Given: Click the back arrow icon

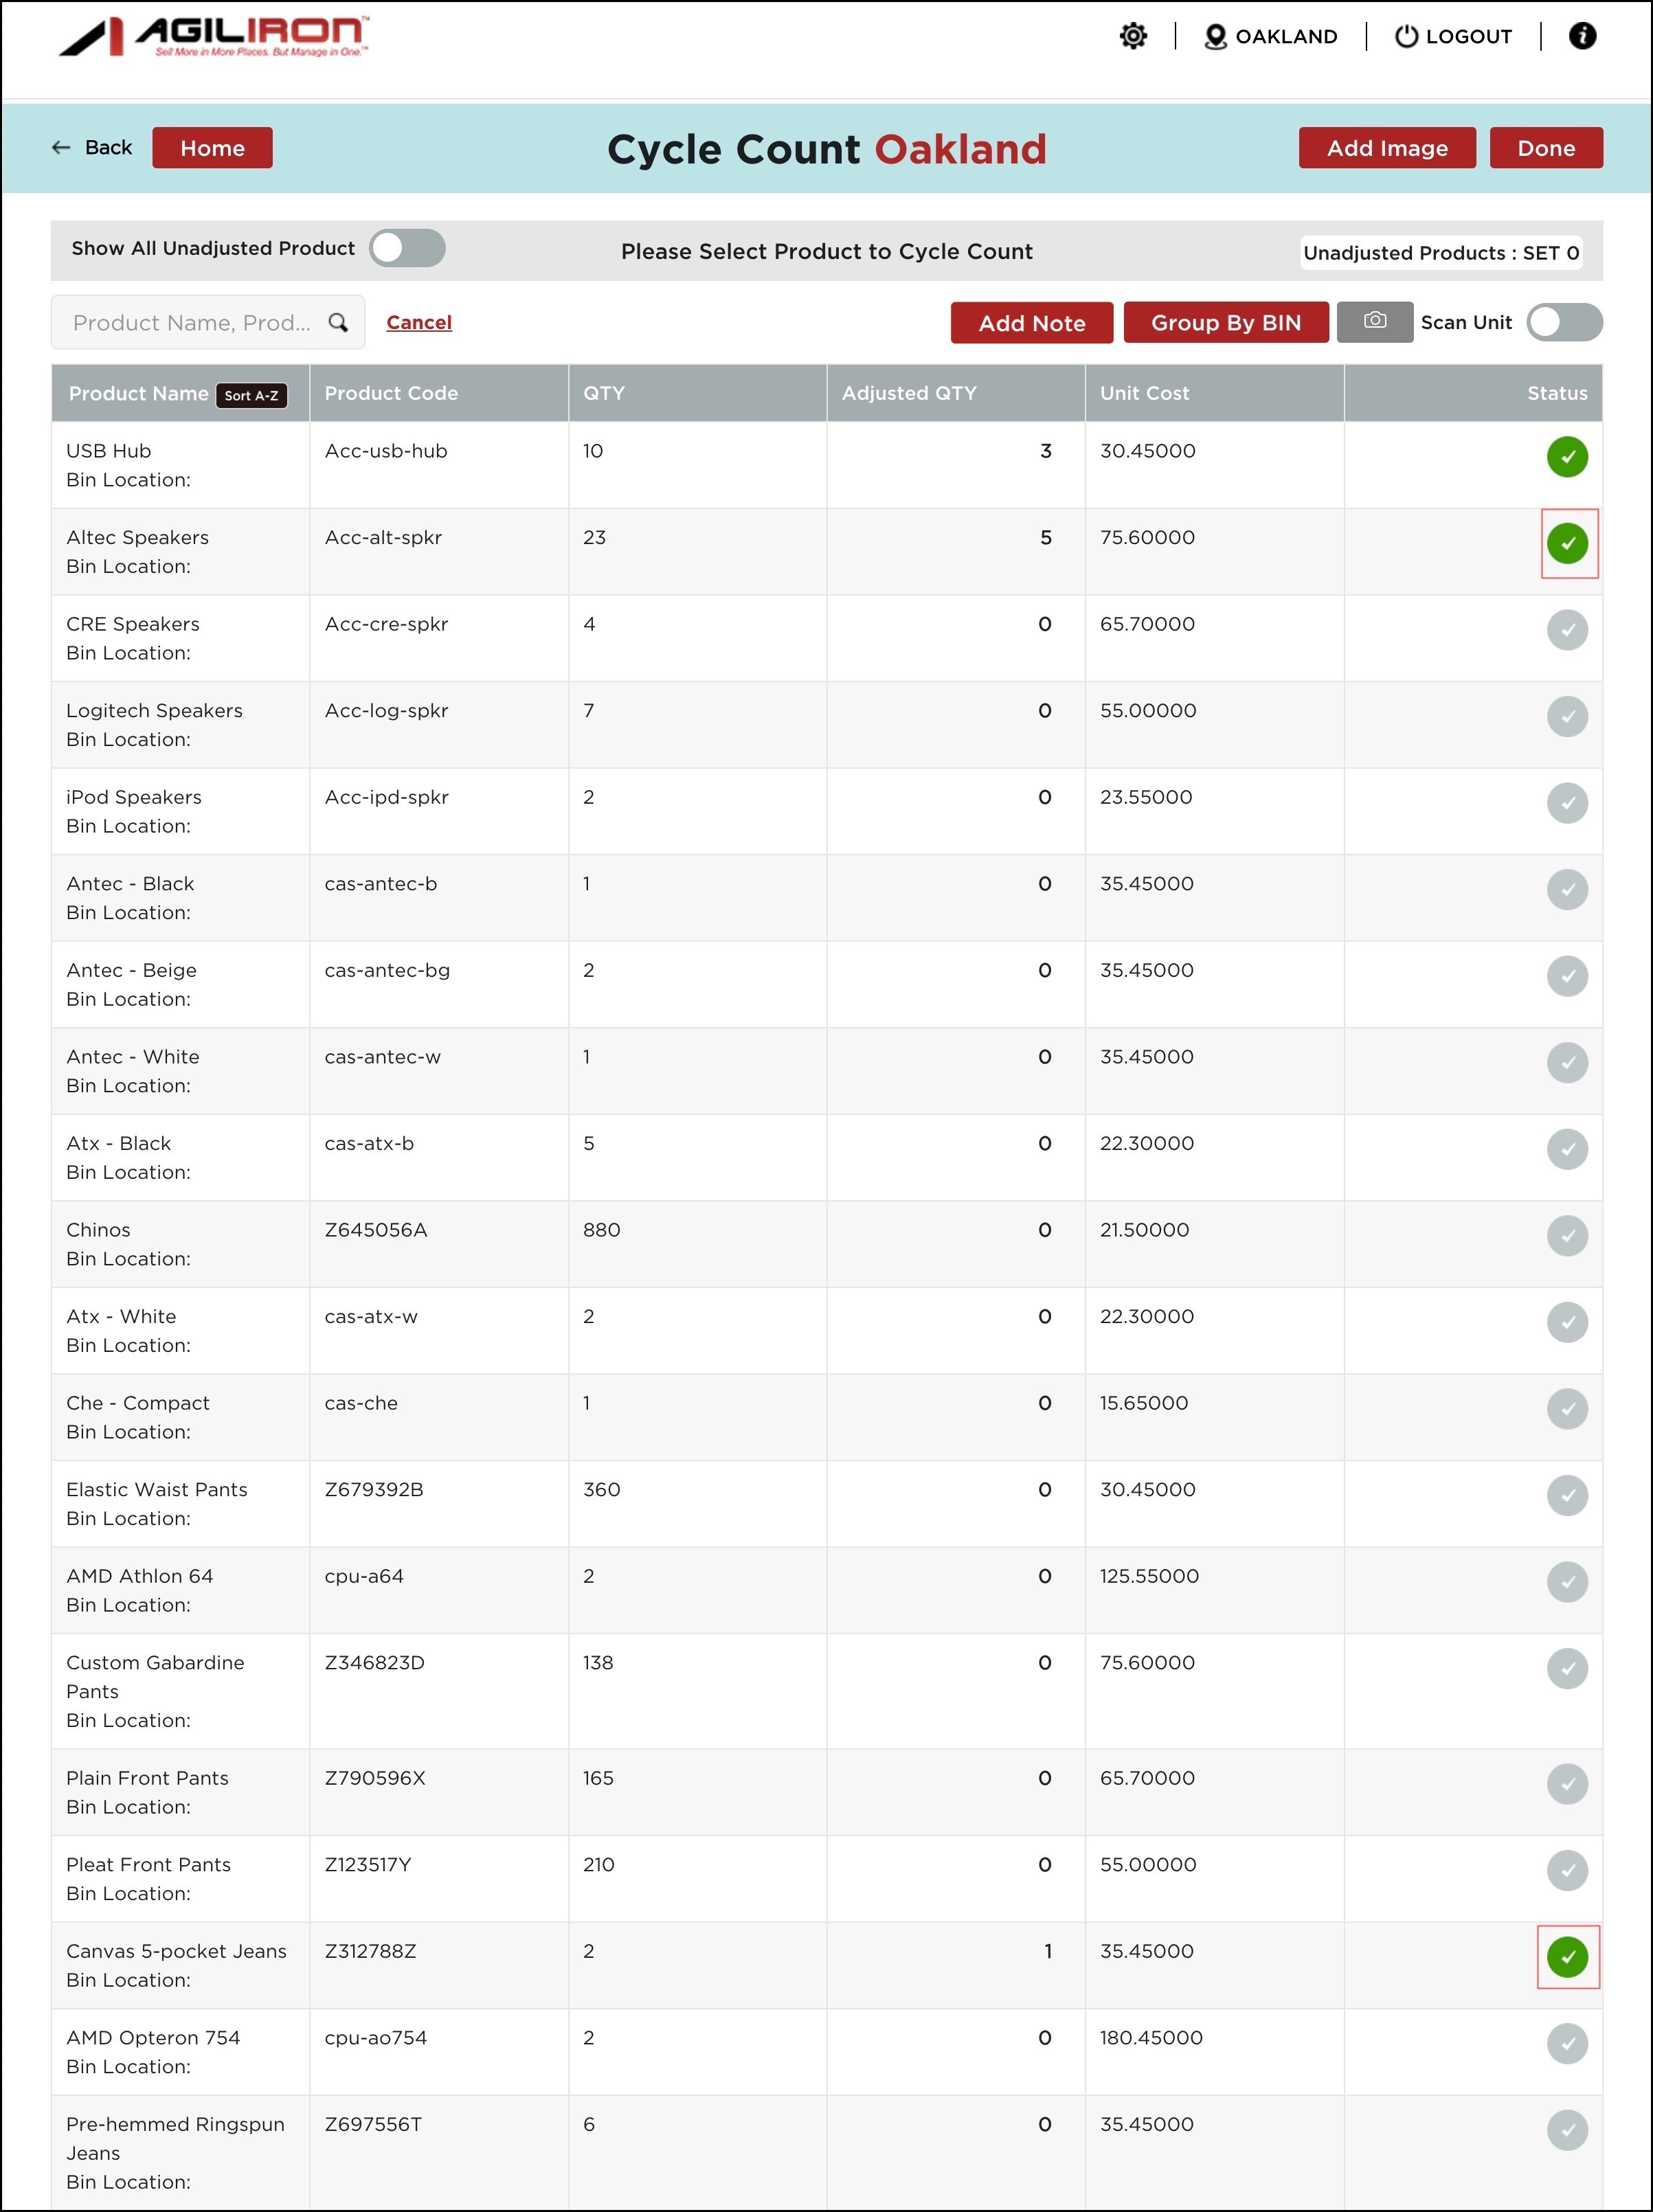Looking at the screenshot, I should [x=61, y=147].
